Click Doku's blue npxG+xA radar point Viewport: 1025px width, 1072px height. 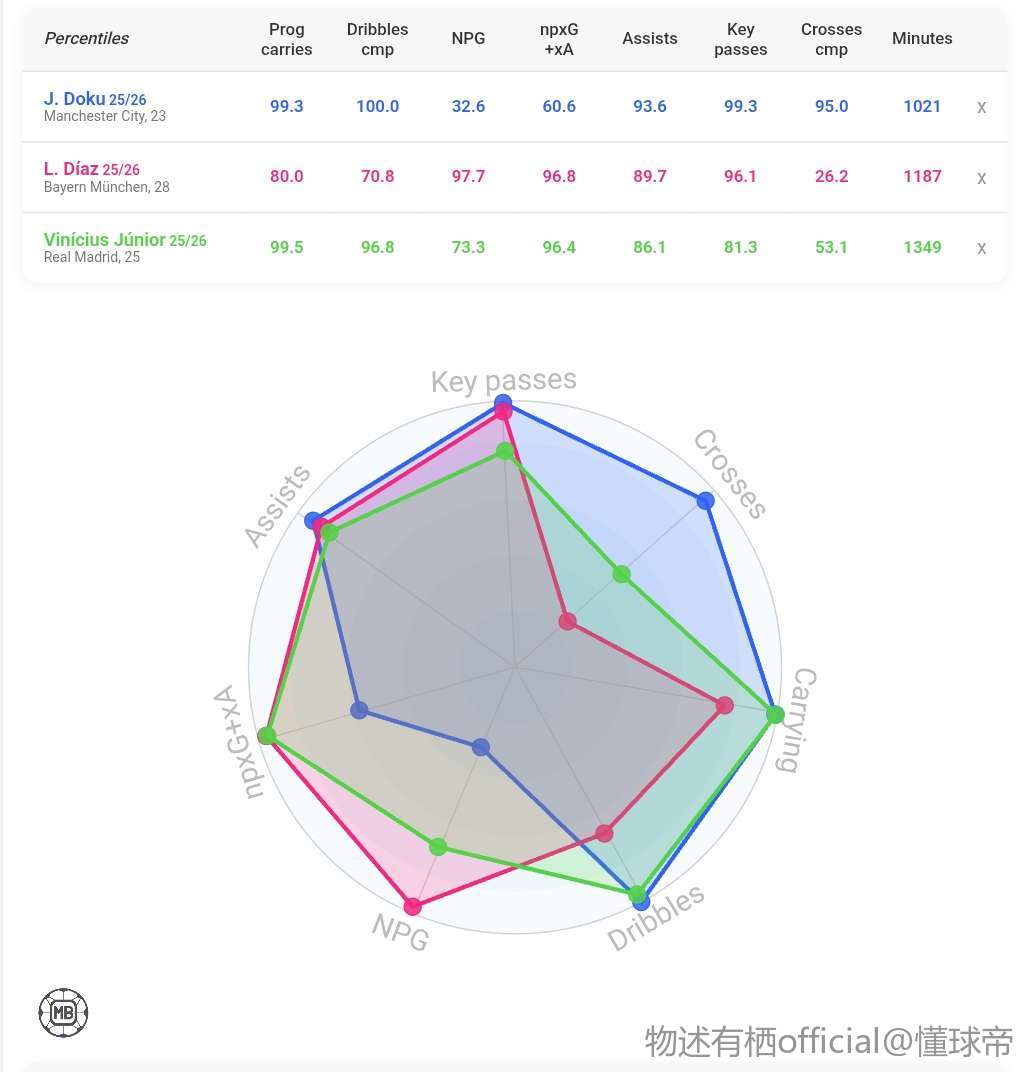coord(360,710)
